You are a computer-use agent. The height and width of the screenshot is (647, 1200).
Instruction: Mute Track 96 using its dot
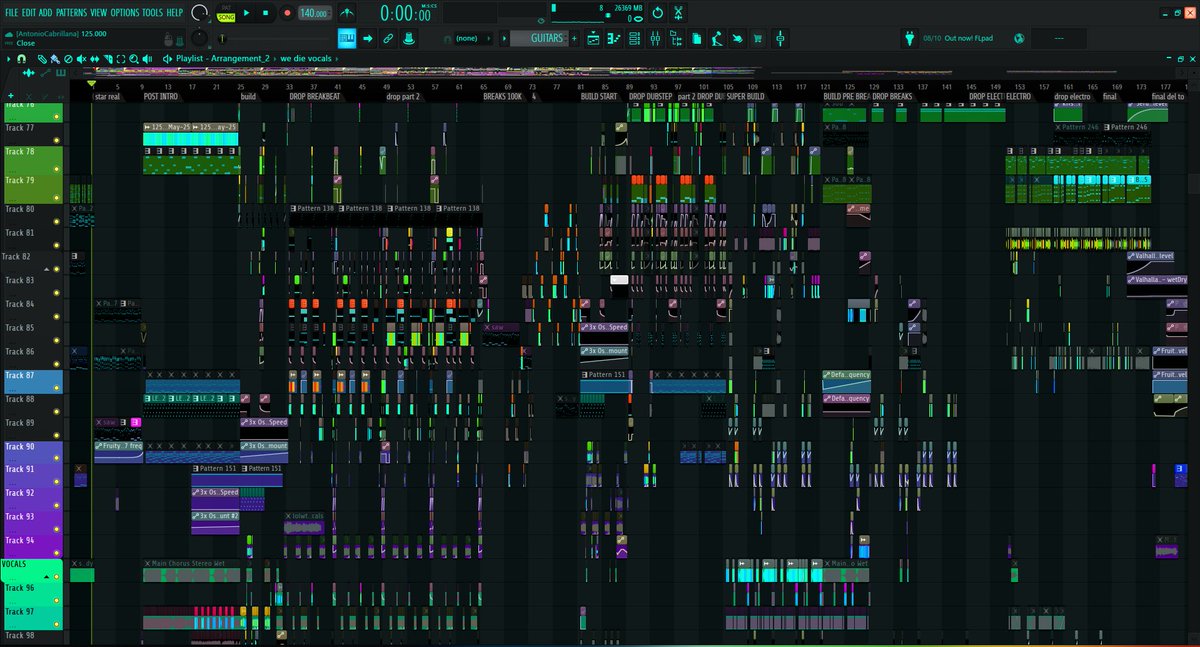57,600
